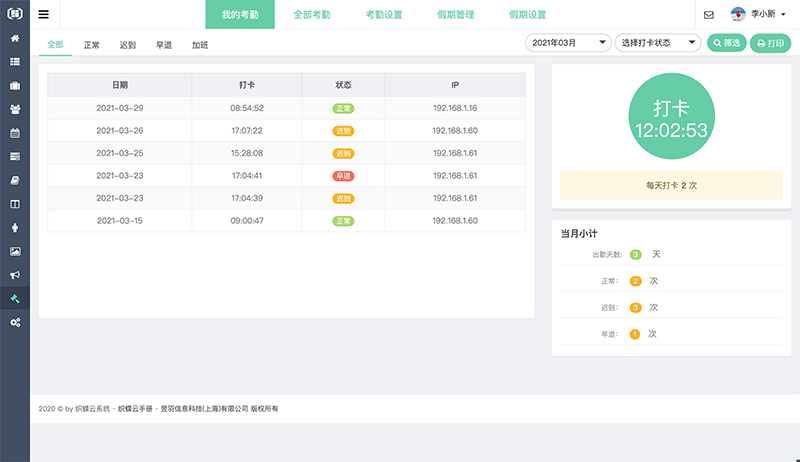
Task: Click the 迟到 badge in the 2021-03-26 row
Action: point(343,131)
